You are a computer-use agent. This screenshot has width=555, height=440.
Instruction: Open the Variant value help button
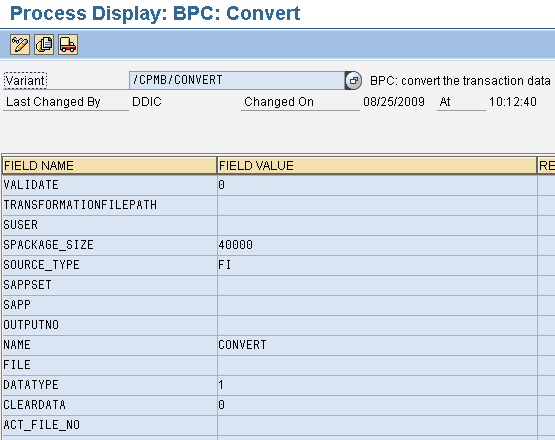(x=353, y=80)
